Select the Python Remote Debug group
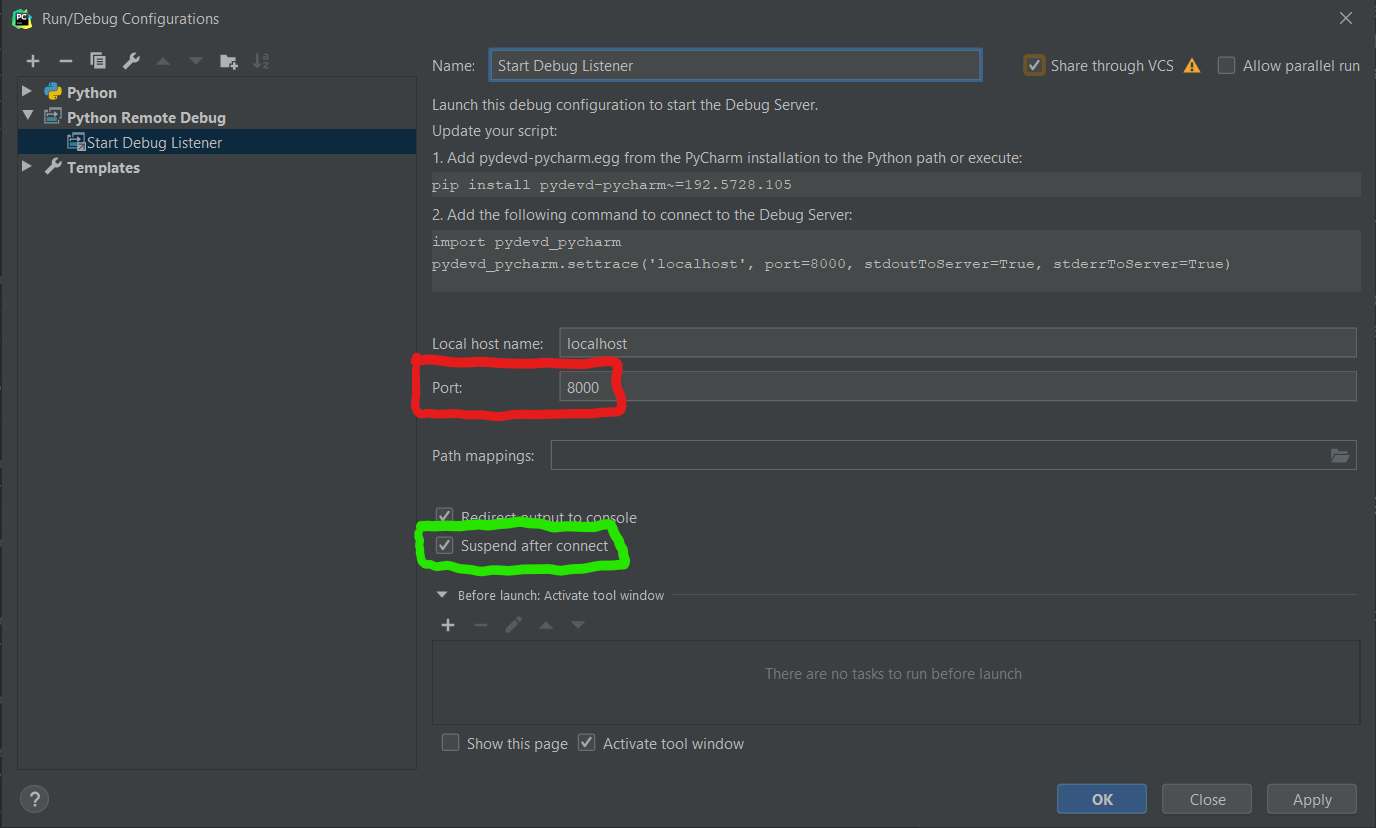 point(146,117)
